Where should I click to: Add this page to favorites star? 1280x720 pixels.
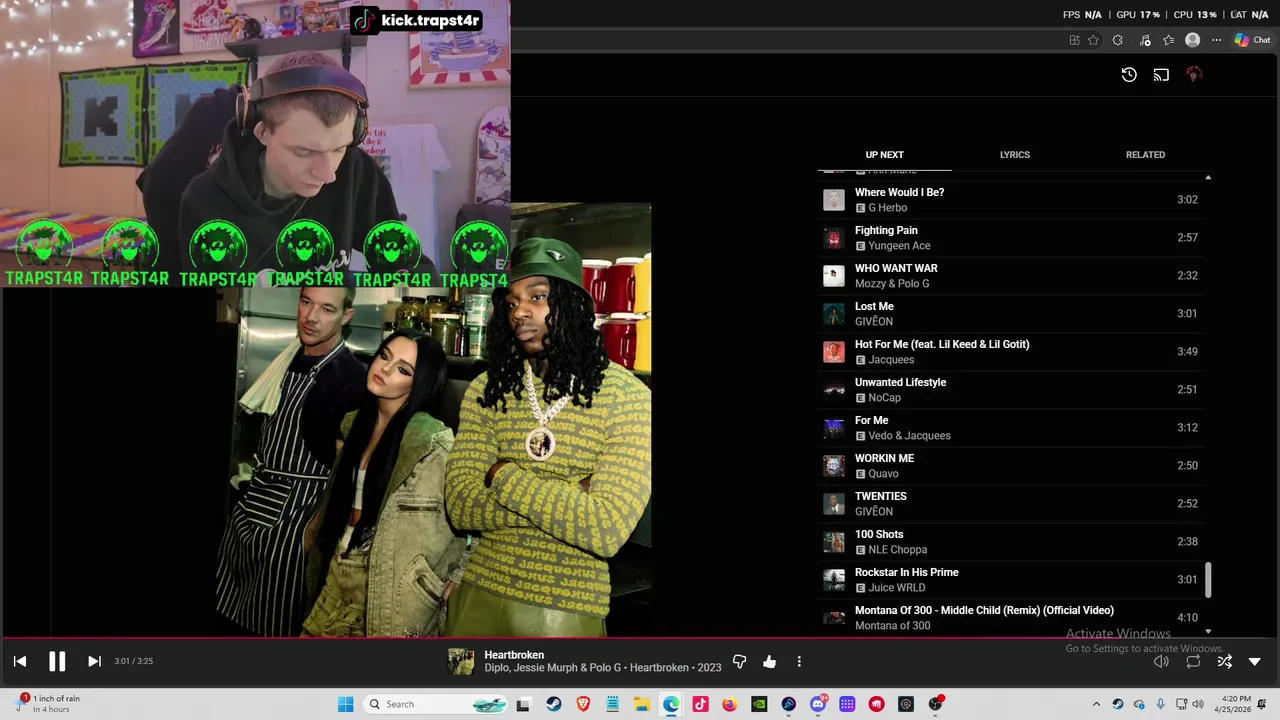[1093, 40]
